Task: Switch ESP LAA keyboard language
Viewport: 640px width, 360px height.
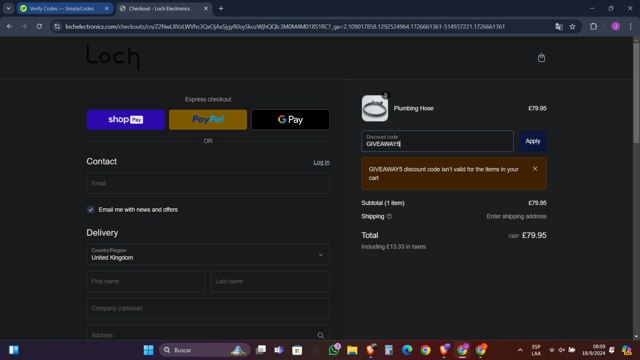Action: pyautogui.click(x=536, y=350)
